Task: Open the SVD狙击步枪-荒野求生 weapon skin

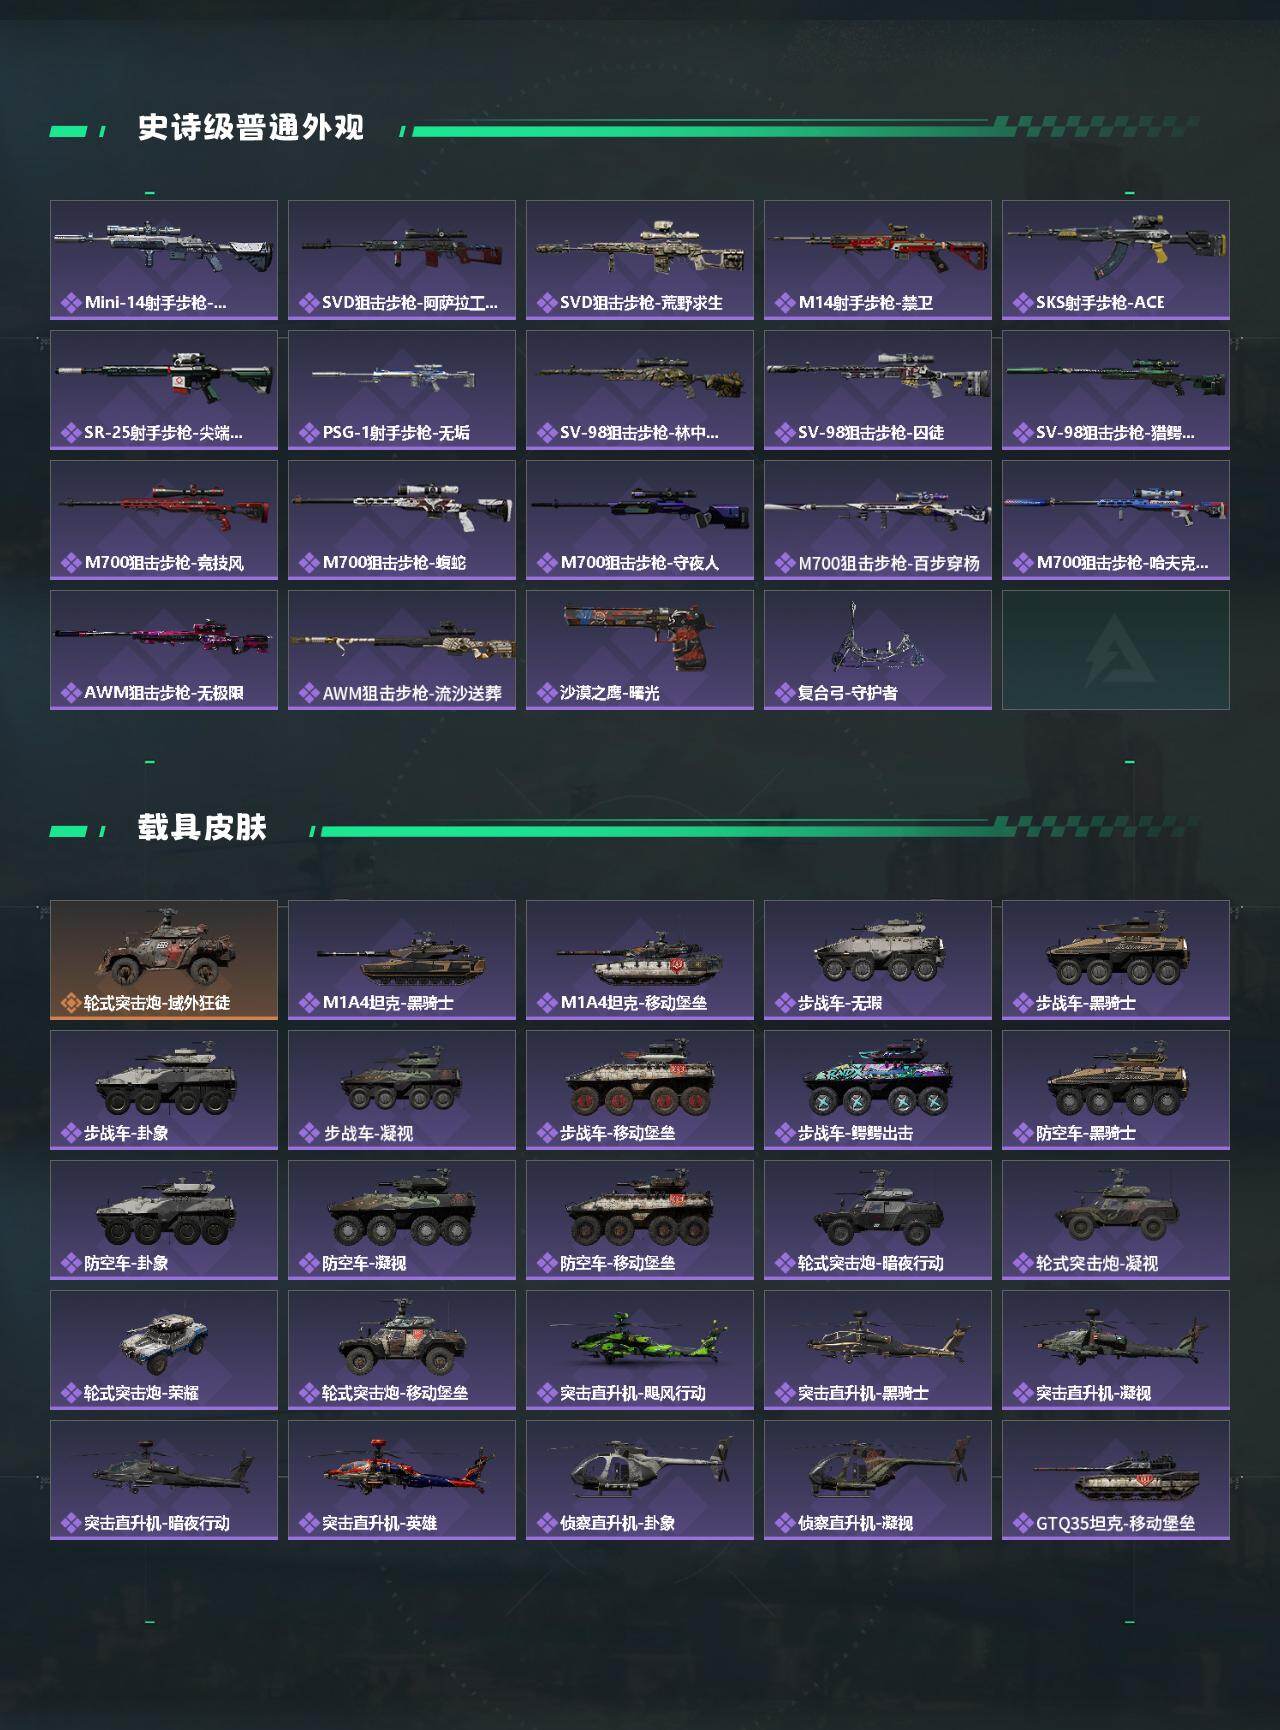Action: [x=640, y=260]
